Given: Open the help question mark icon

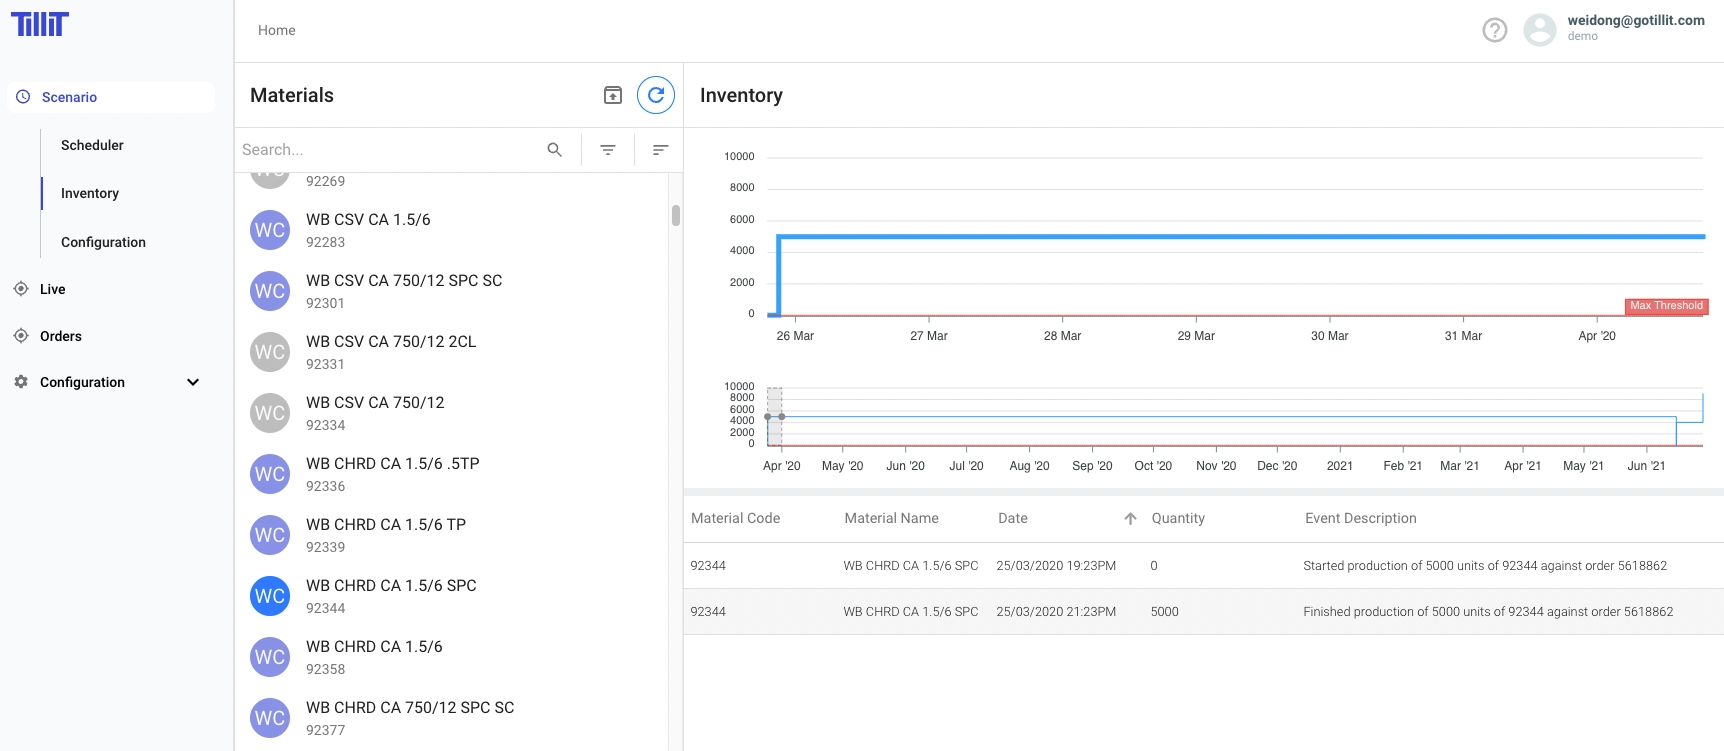Looking at the screenshot, I should pos(1494,30).
